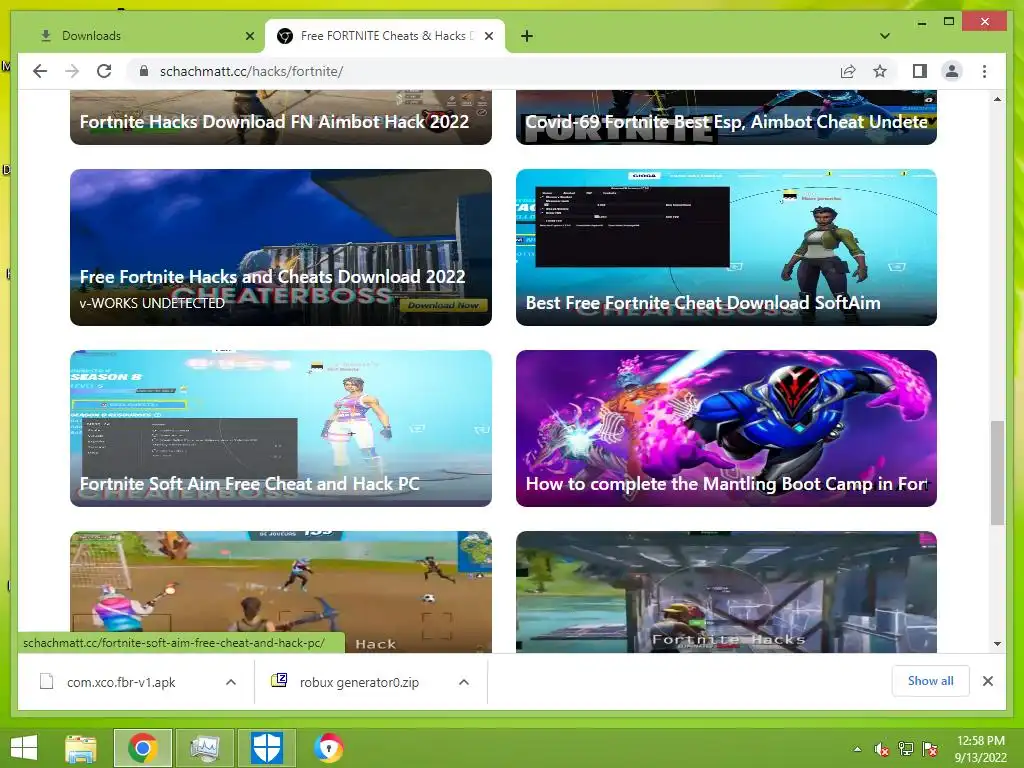Show hidden system tray icons
Screen dimensions: 1024x768
(857, 749)
